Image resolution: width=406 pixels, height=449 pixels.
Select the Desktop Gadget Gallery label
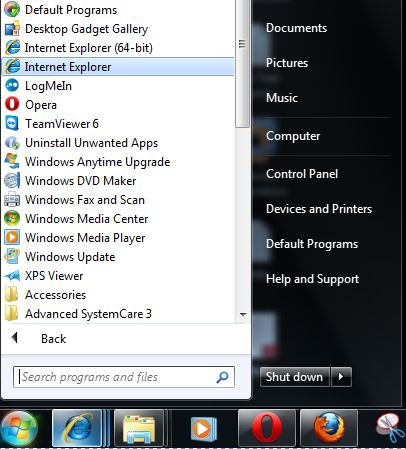coord(87,29)
